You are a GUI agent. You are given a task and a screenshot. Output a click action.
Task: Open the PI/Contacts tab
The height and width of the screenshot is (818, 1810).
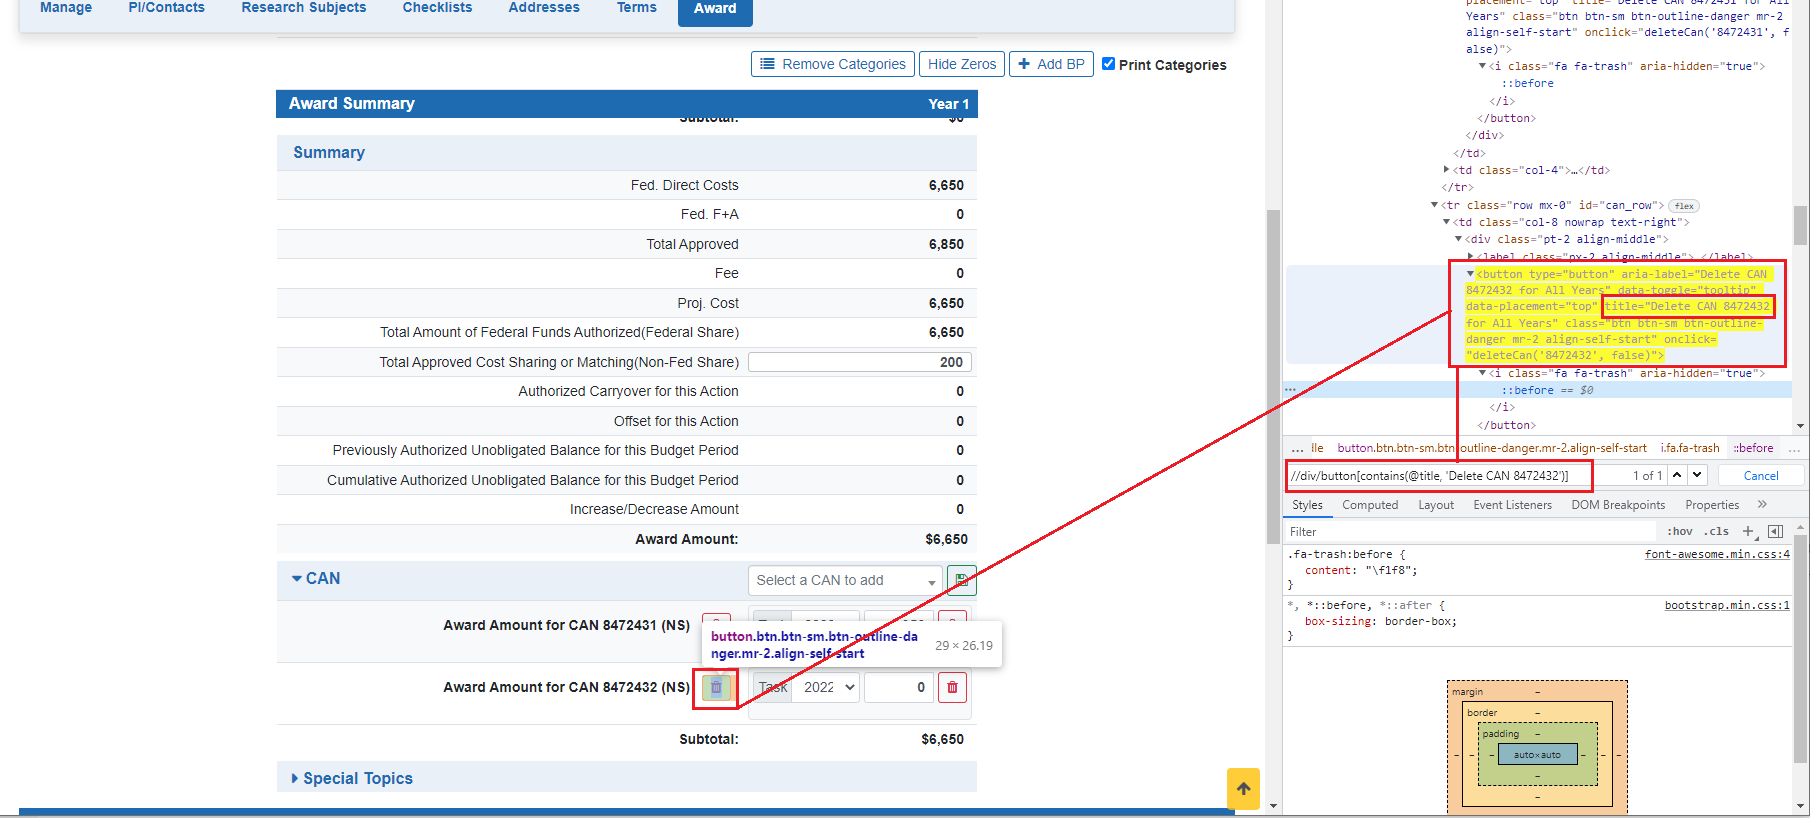coord(166,8)
